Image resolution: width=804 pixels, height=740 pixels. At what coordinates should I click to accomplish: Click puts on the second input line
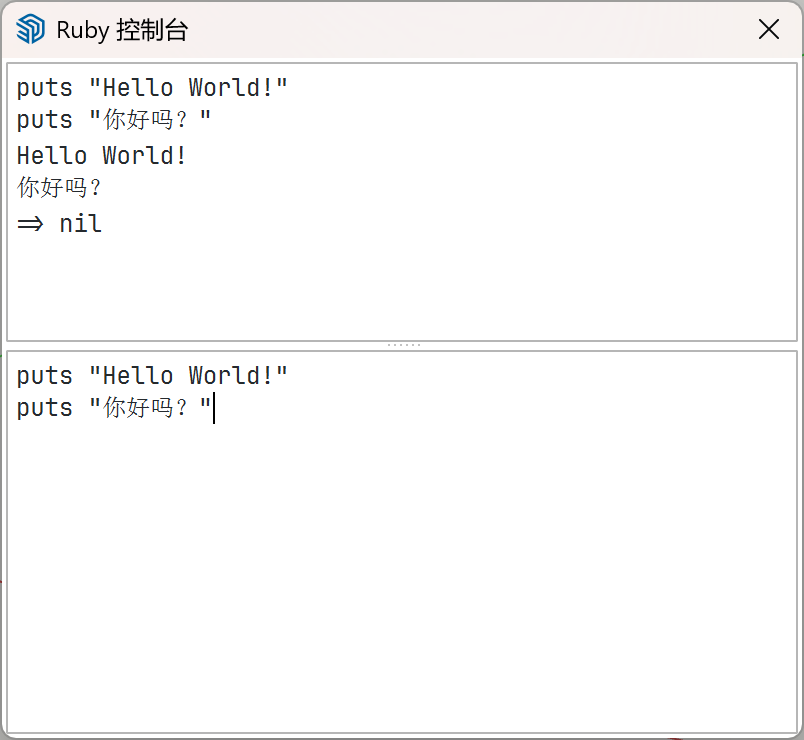(45, 409)
